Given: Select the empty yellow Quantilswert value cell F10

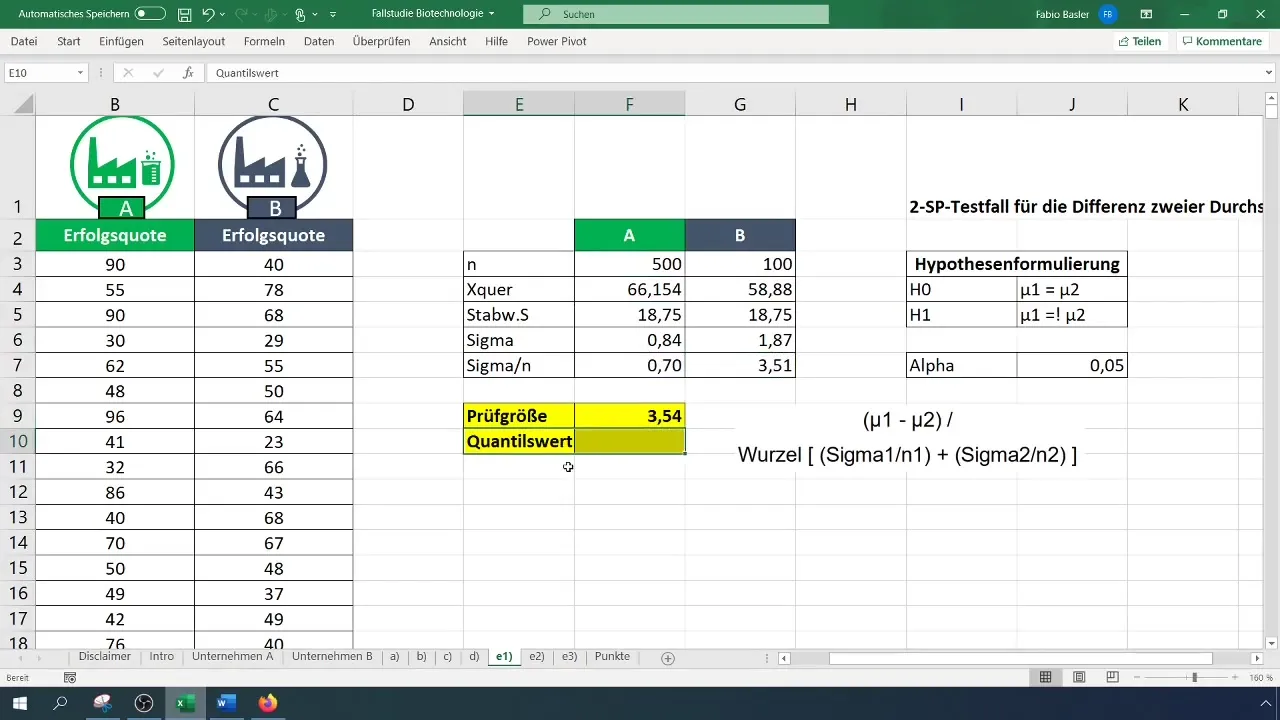Looking at the screenshot, I should click(x=630, y=441).
